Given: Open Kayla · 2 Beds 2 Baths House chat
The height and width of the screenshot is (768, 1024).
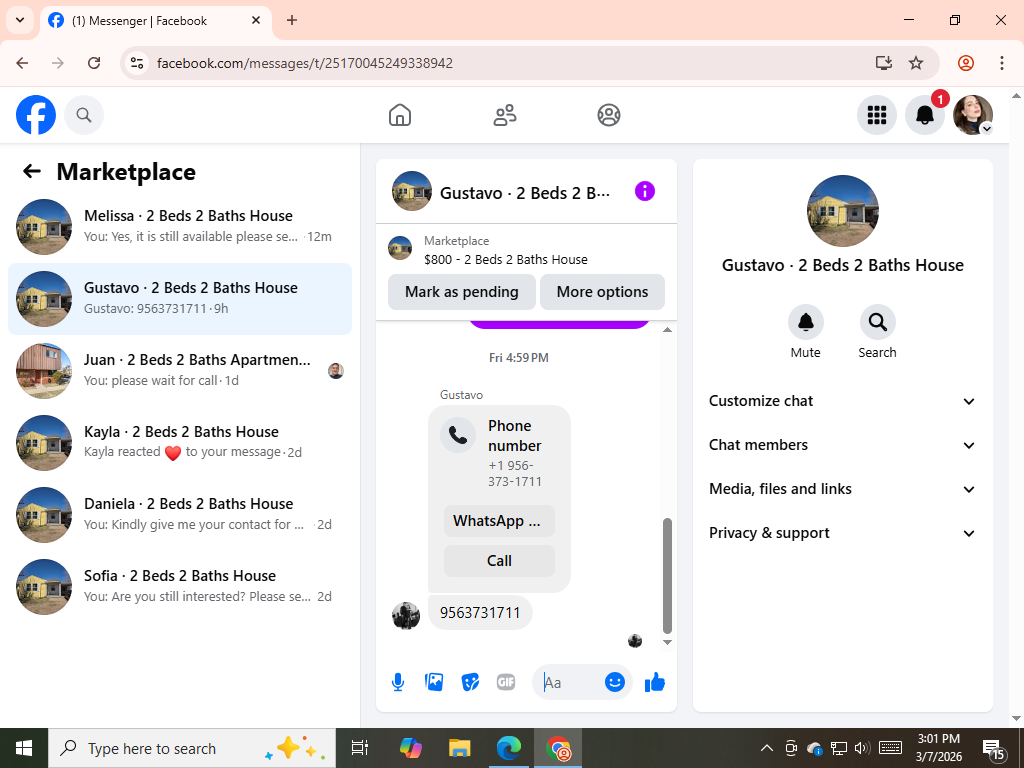Looking at the screenshot, I should 180,443.
